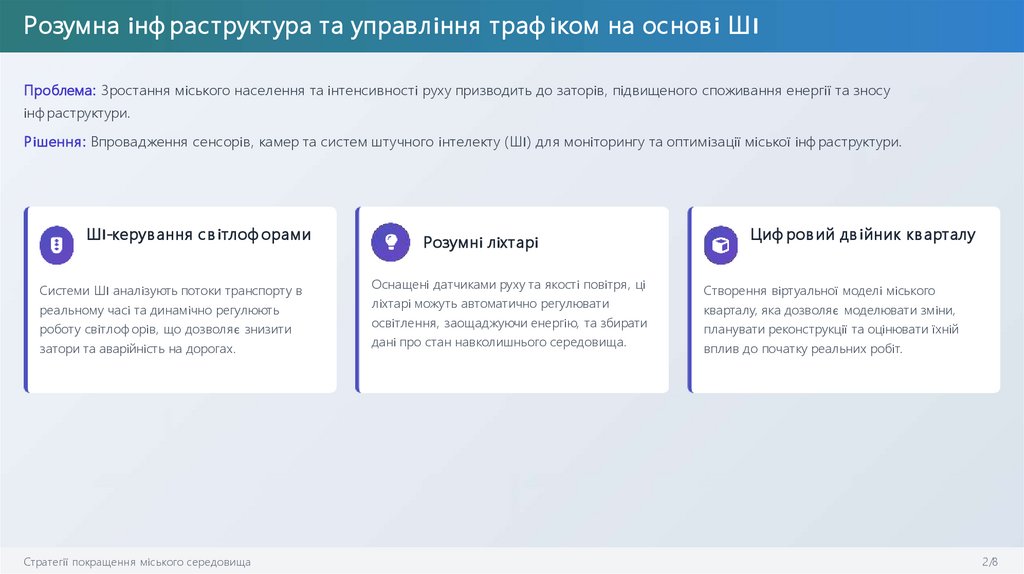Click footer text 'Стратегії покращення міського середовища'
1024x574 pixels.
click(137, 562)
